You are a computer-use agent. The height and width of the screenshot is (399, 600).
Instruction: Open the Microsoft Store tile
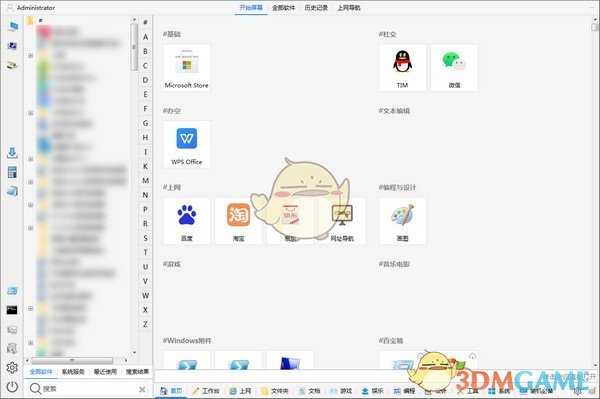pos(187,68)
